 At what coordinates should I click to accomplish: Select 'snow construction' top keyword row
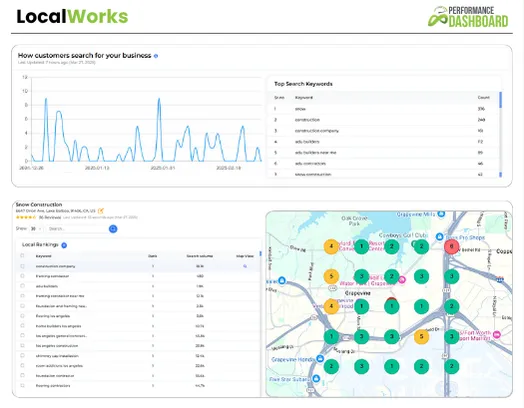click(383, 174)
